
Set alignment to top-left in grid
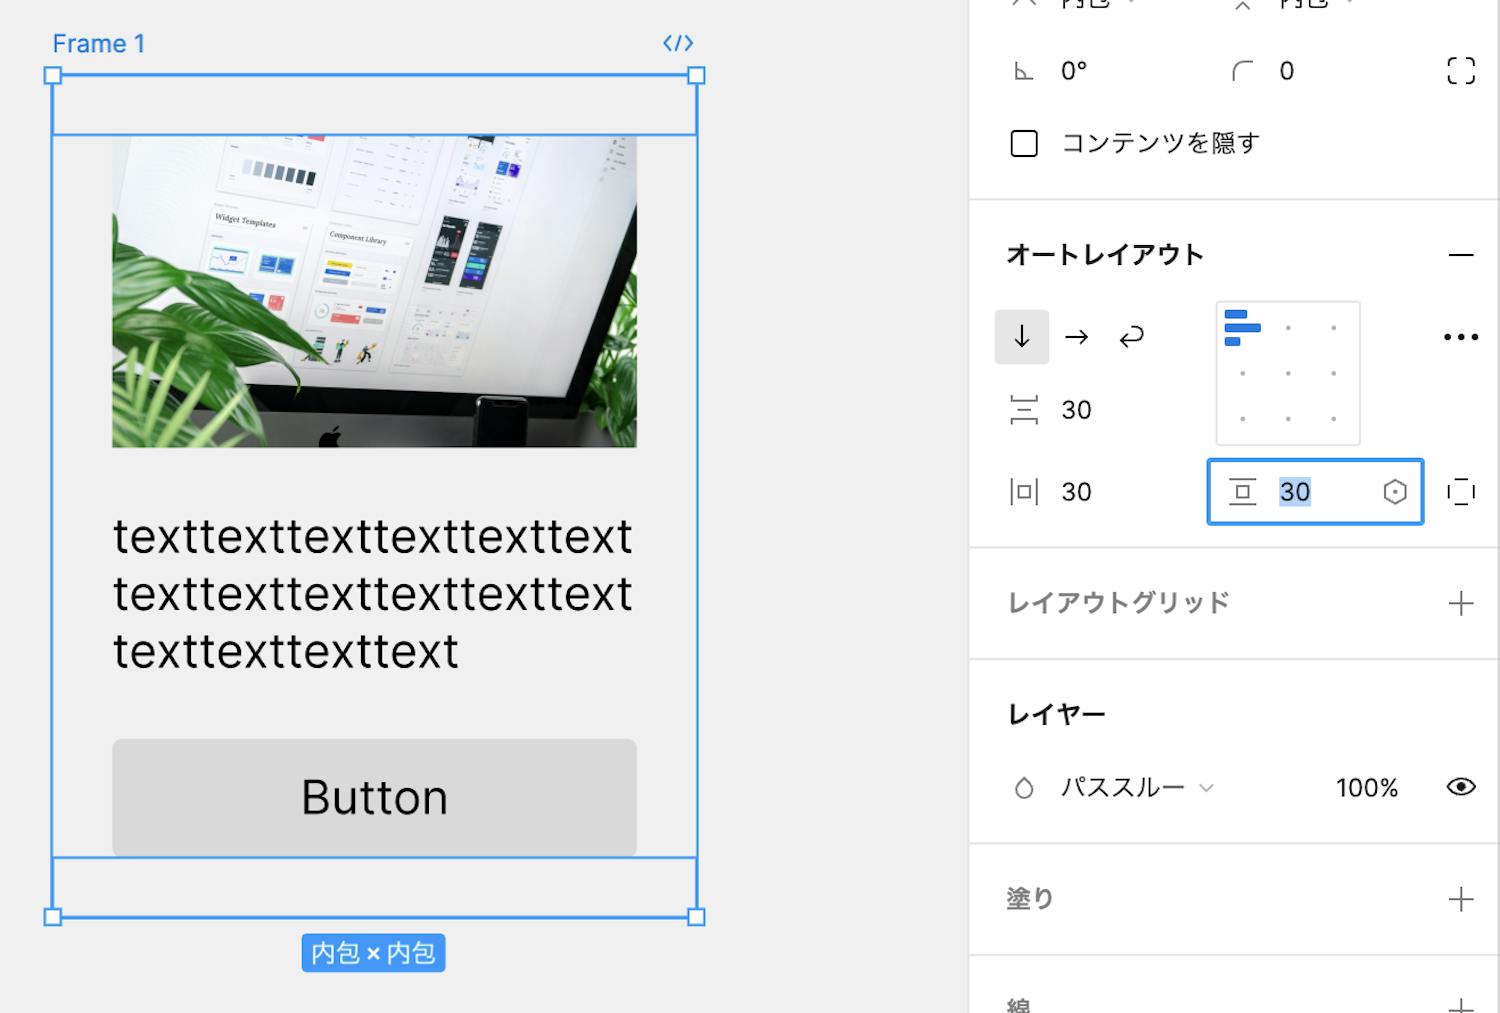pos(1242,328)
